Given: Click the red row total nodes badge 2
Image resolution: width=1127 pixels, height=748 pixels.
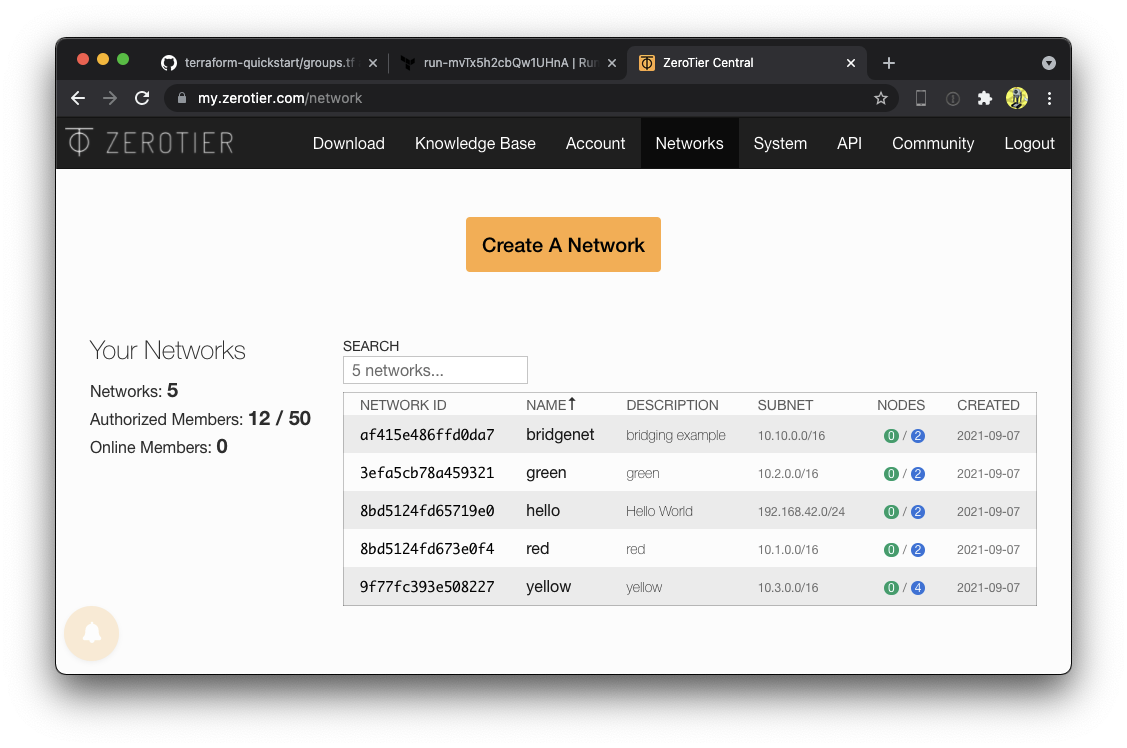Looking at the screenshot, I should 918,550.
